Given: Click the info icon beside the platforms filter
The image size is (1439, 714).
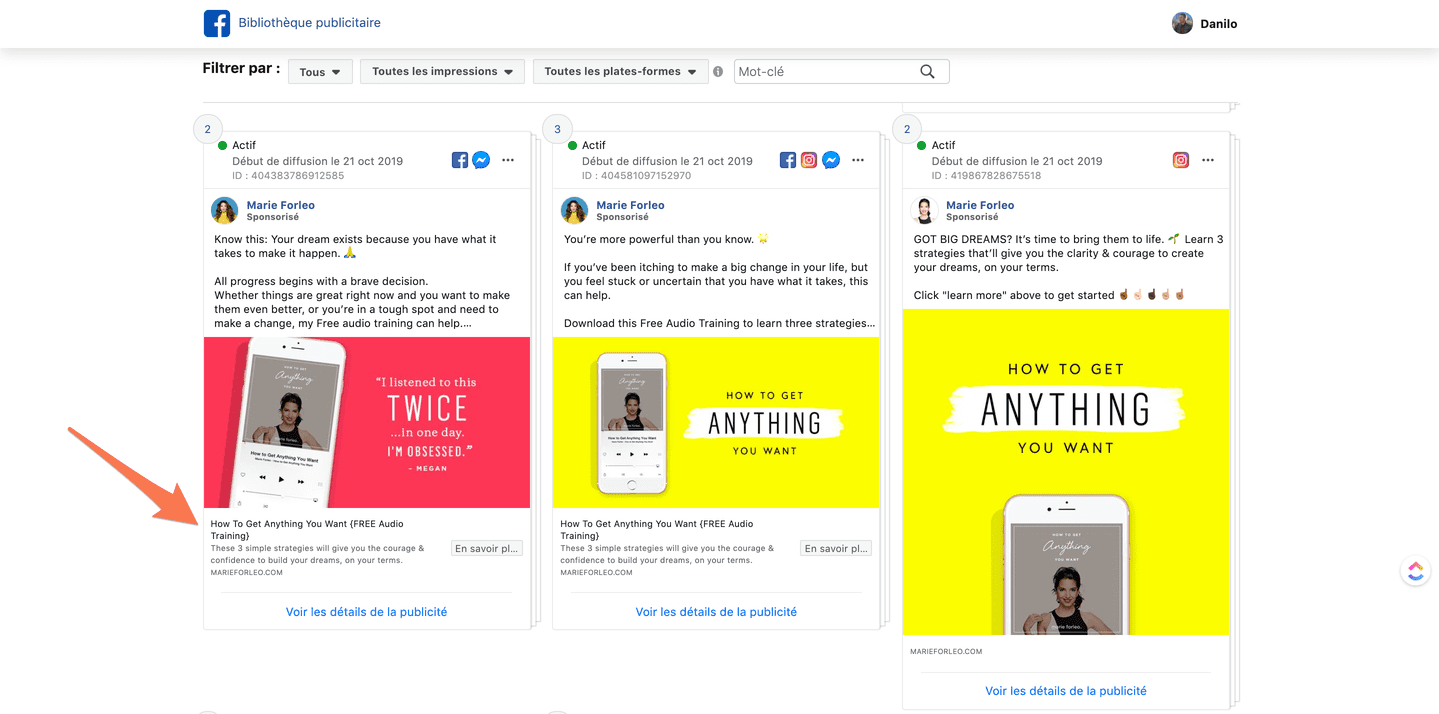Looking at the screenshot, I should tap(718, 72).
